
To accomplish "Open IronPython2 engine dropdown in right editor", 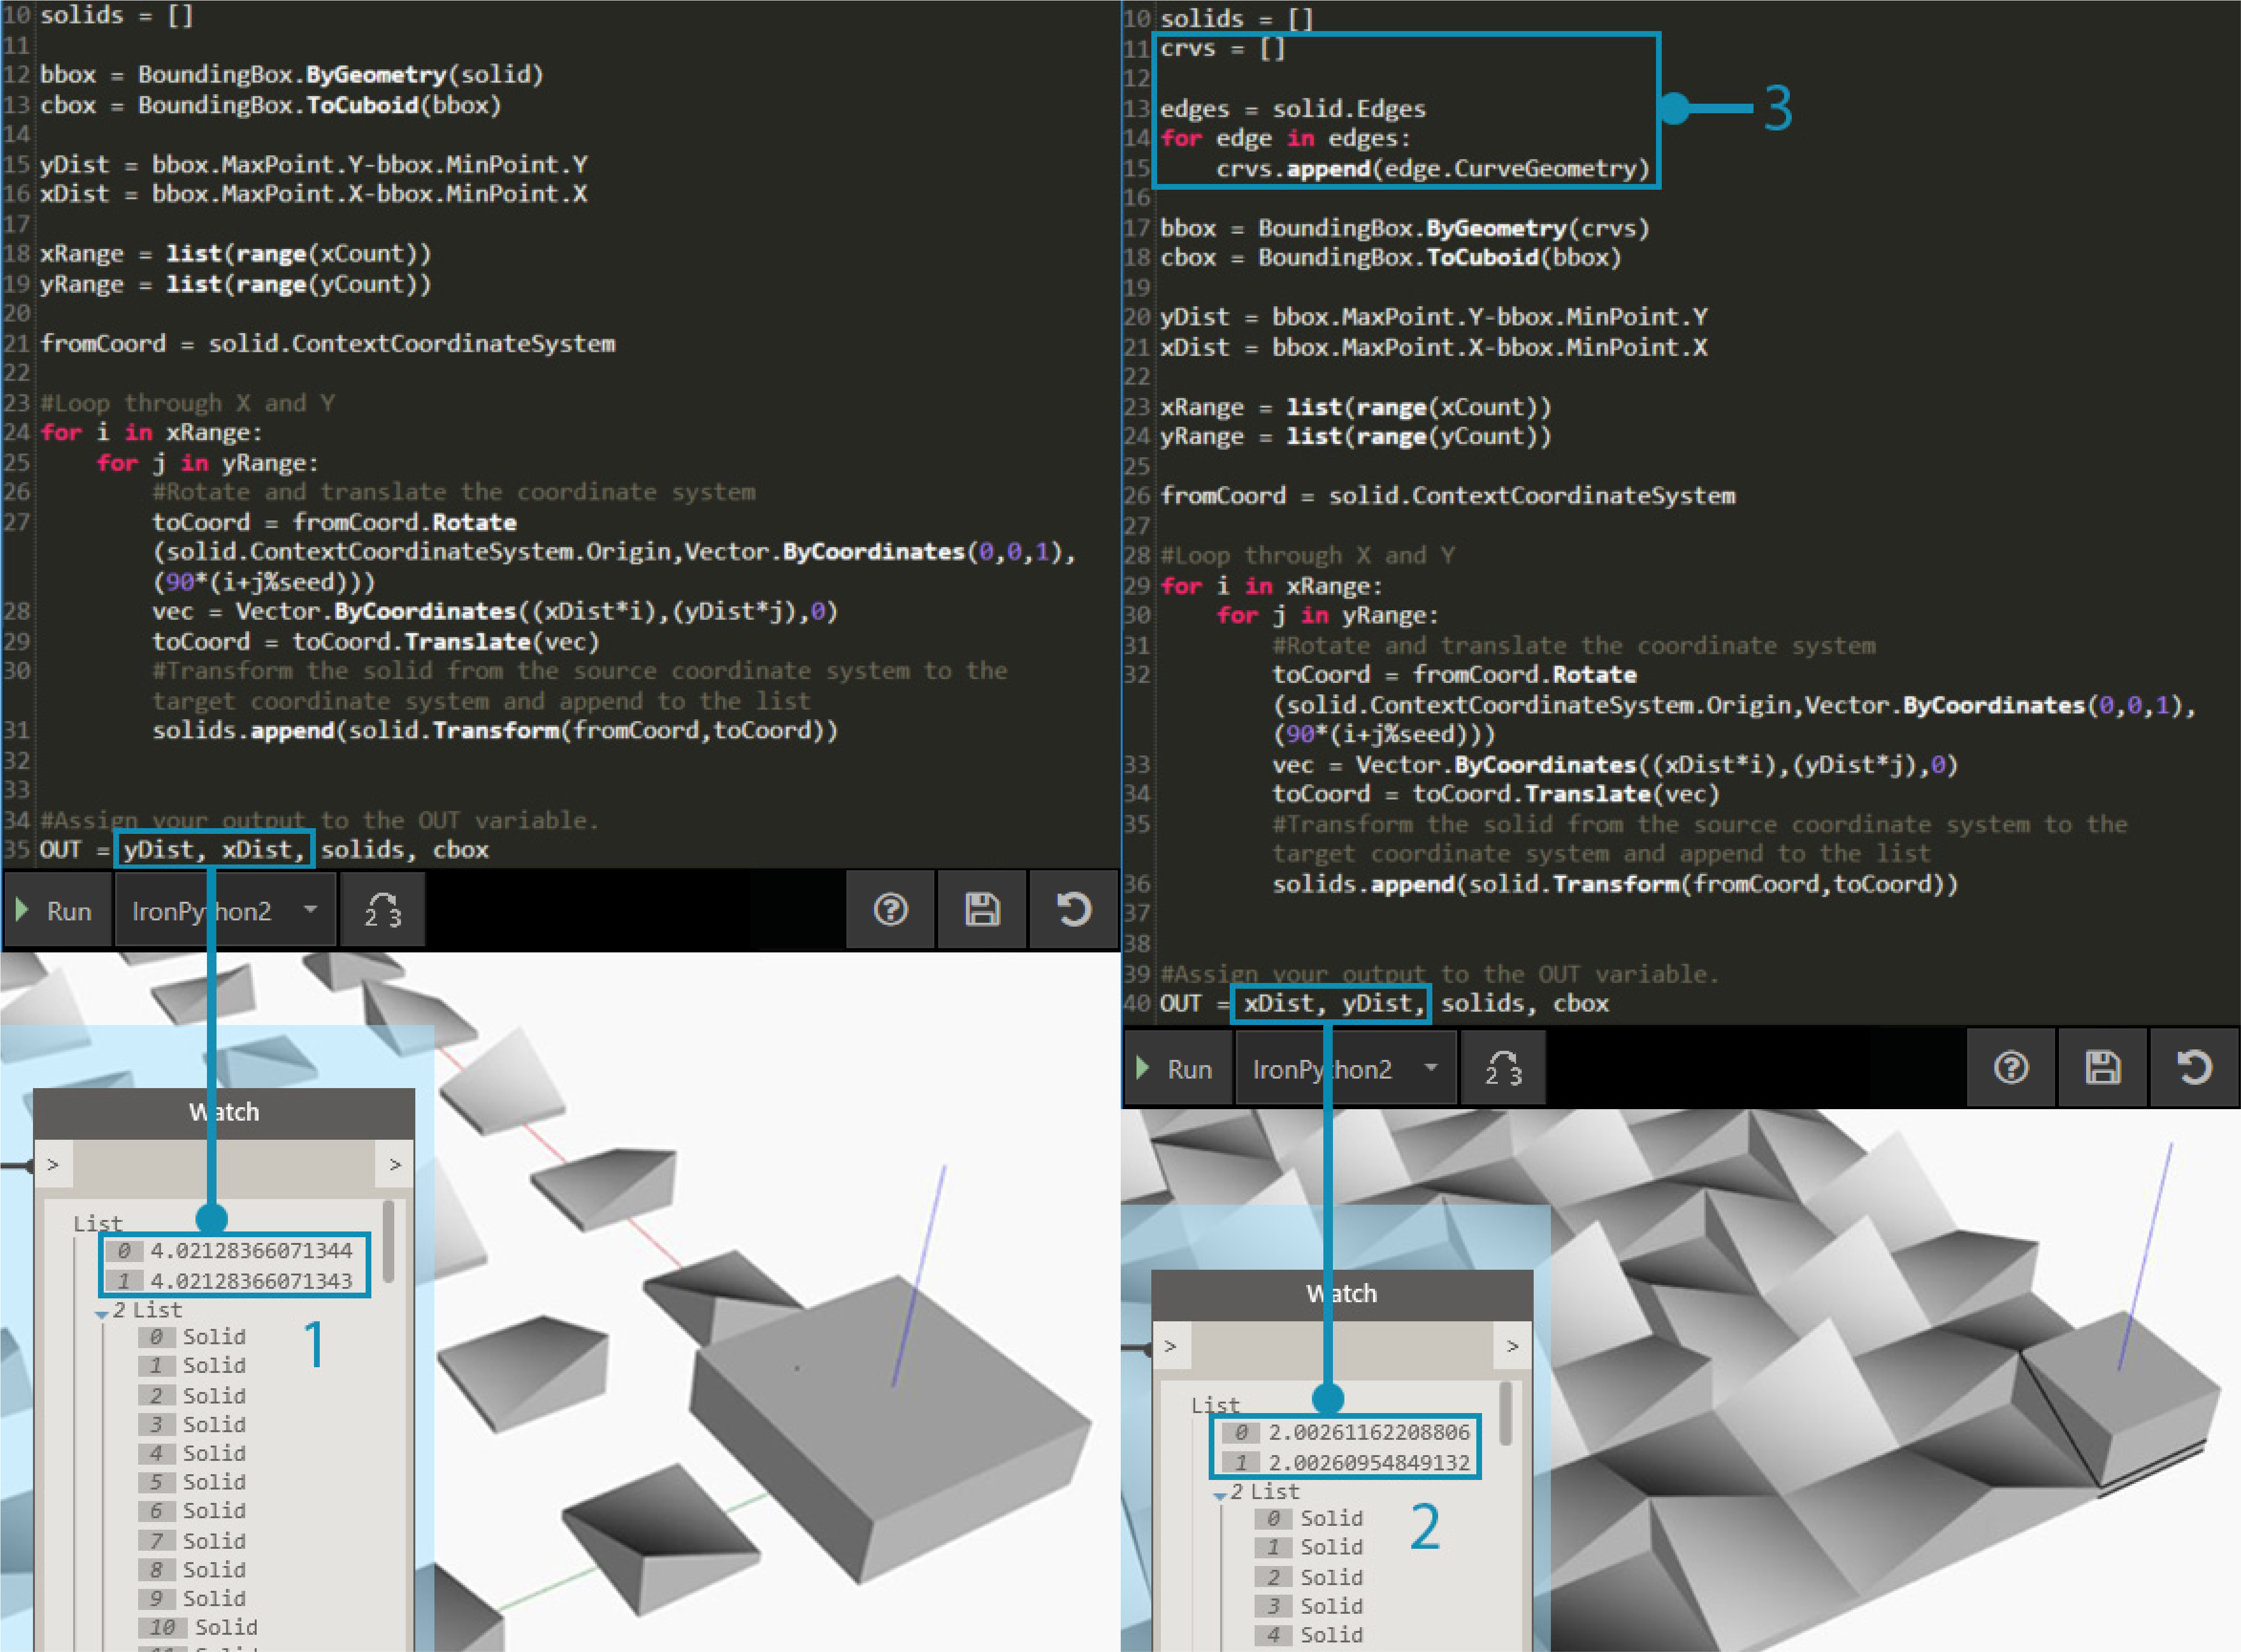I will [x=1431, y=1068].
